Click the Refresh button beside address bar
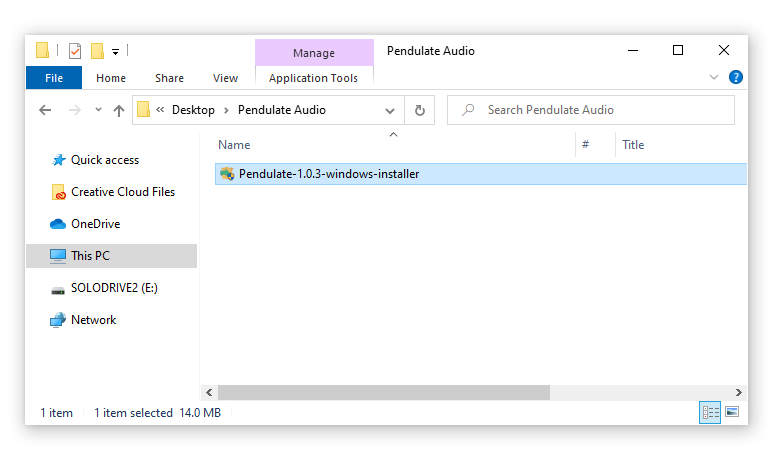 pyautogui.click(x=420, y=110)
